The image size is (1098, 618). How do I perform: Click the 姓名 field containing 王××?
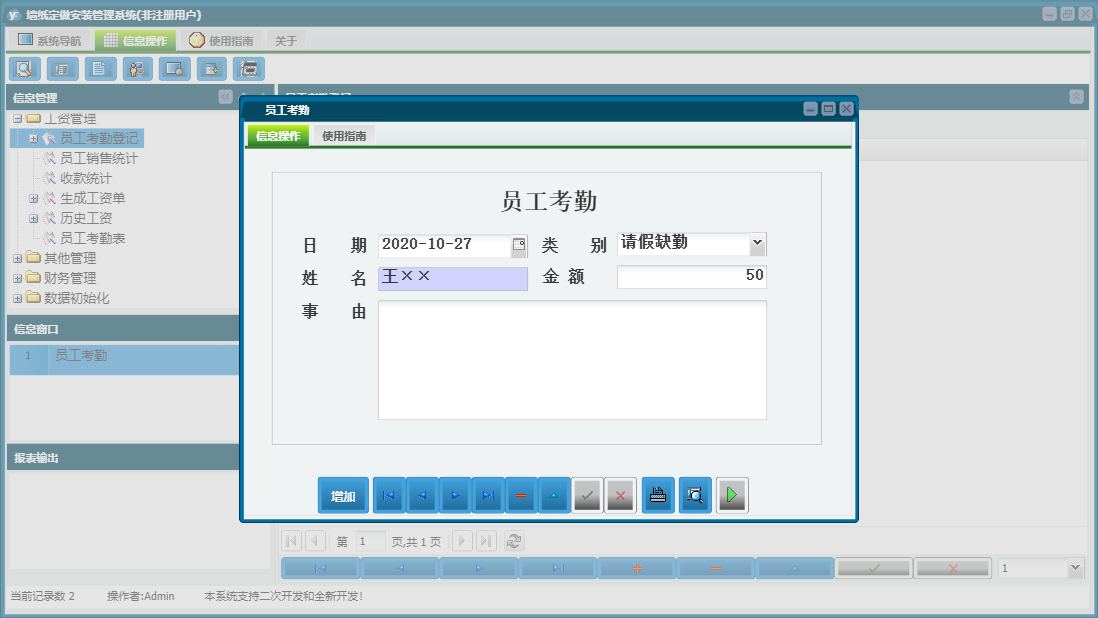453,278
